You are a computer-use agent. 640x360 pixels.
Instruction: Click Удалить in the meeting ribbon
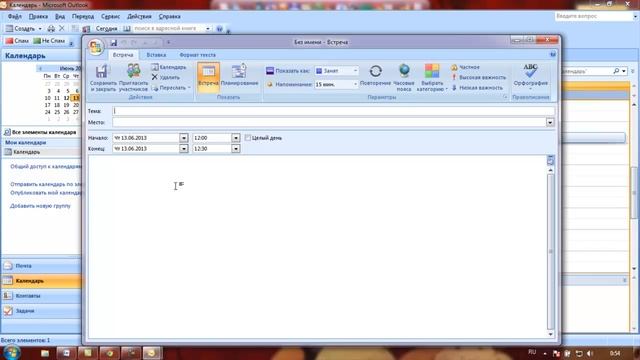166,77
